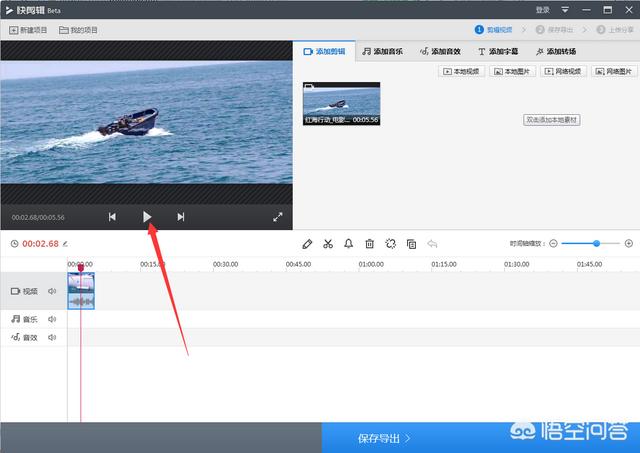This screenshot has width=640, height=453.
Task: Click the 01:30.00 ruler mark
Action: click(x=517, y=264)
